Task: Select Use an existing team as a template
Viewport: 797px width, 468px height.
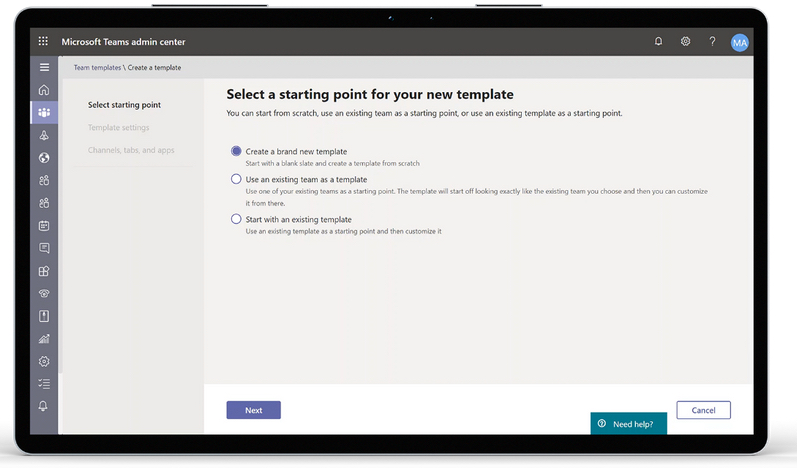Action: [236, 179]
